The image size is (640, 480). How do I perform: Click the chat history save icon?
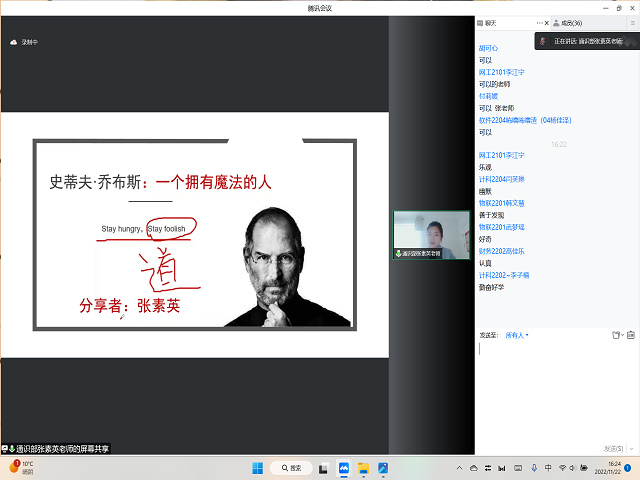click(x=631, y=335)
